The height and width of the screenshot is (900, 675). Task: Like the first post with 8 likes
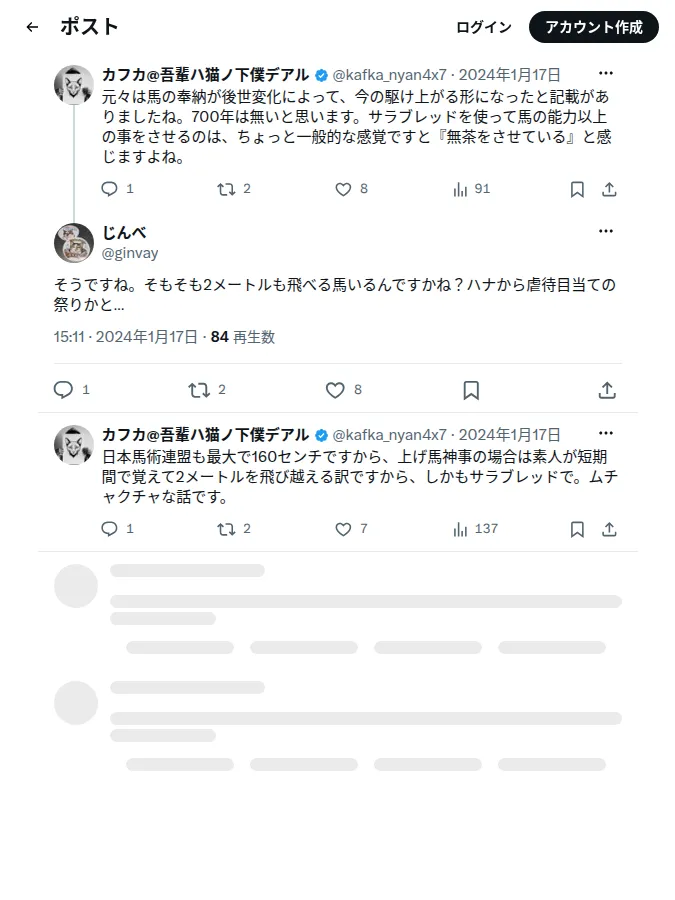tap(351, 189)
